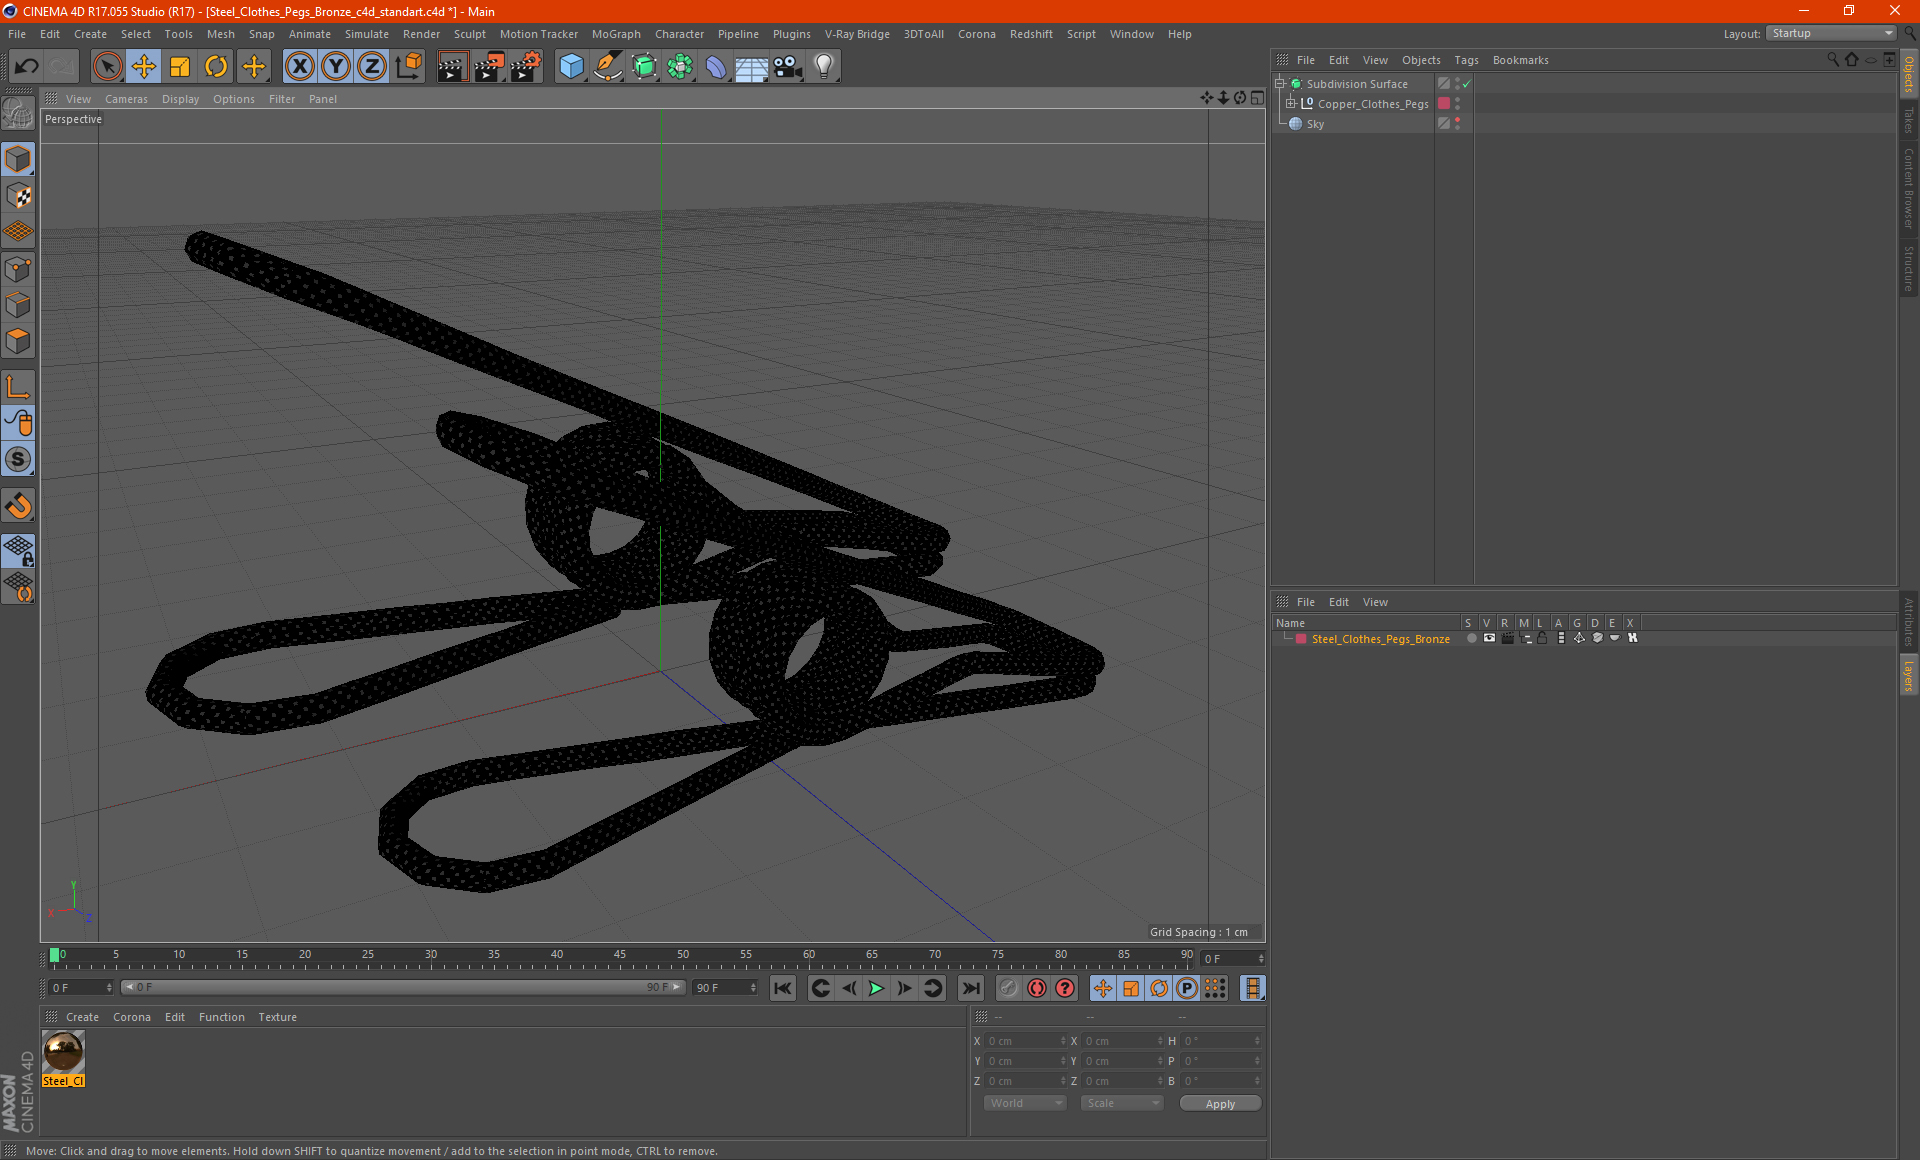This screenshot has height=1160, width=1920.
Task: Toggle layer Render clapper icon
Action: (x=1507, y=638)
